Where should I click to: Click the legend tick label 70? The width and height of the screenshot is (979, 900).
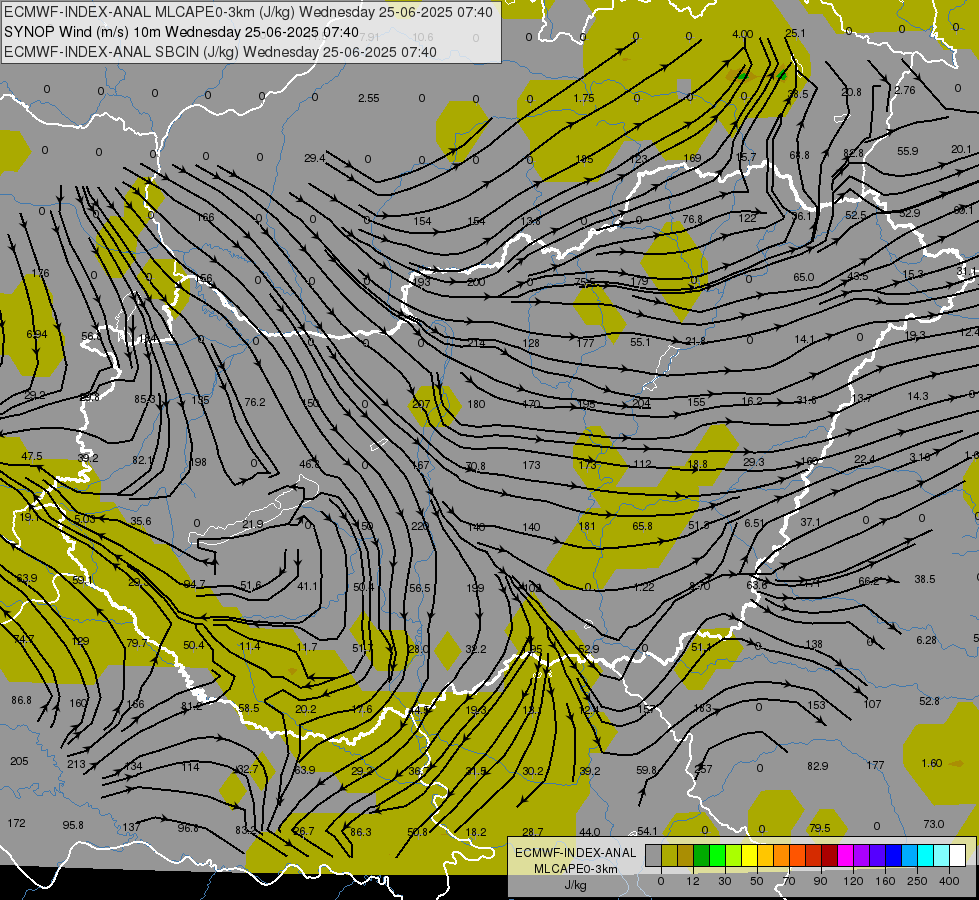[788, 881]
